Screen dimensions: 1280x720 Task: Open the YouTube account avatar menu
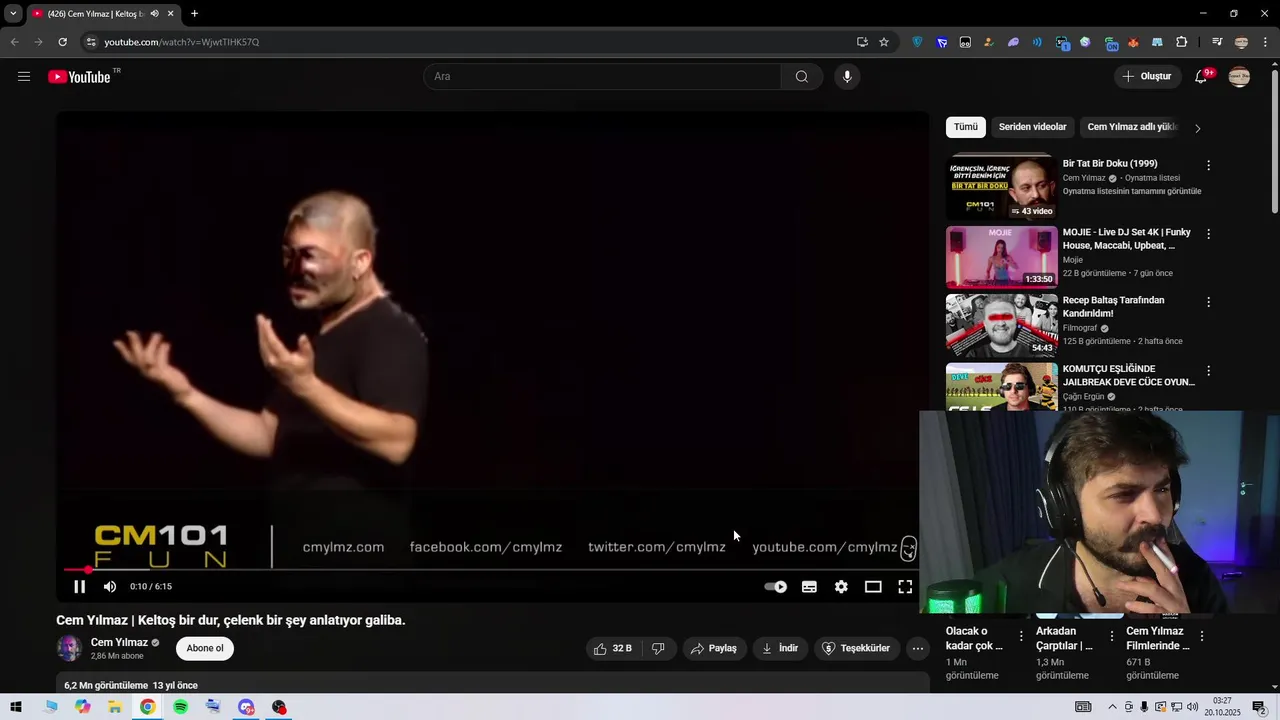(x=1239, y=77)
